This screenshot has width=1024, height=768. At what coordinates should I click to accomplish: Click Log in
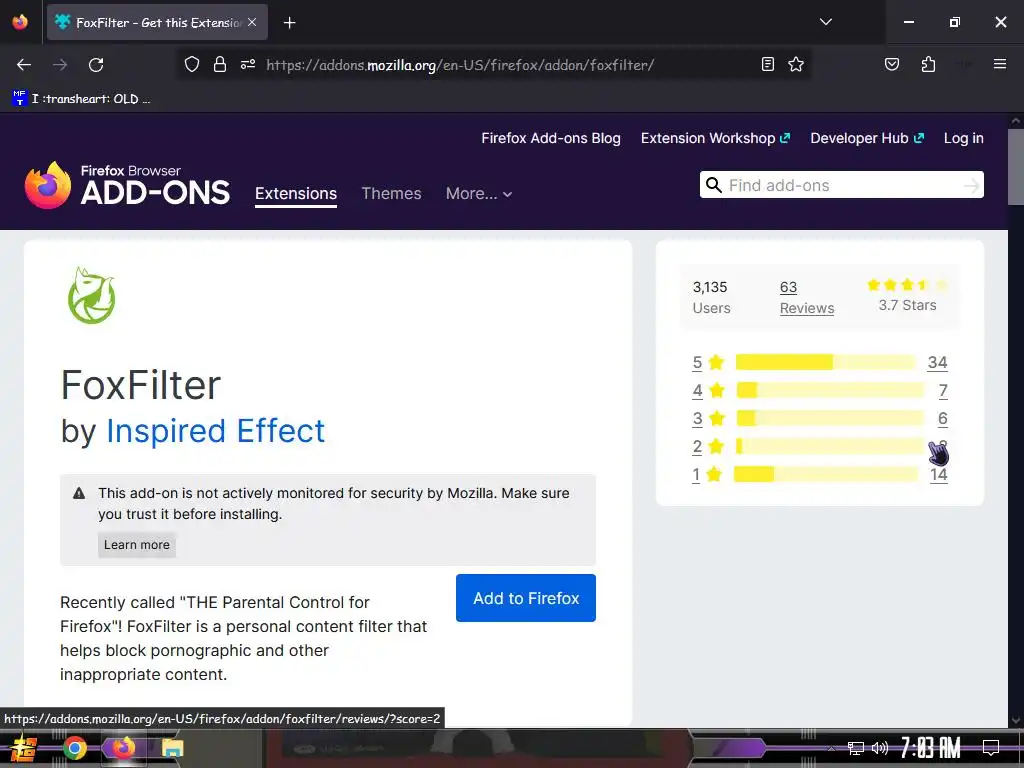(x=963, y=138)
